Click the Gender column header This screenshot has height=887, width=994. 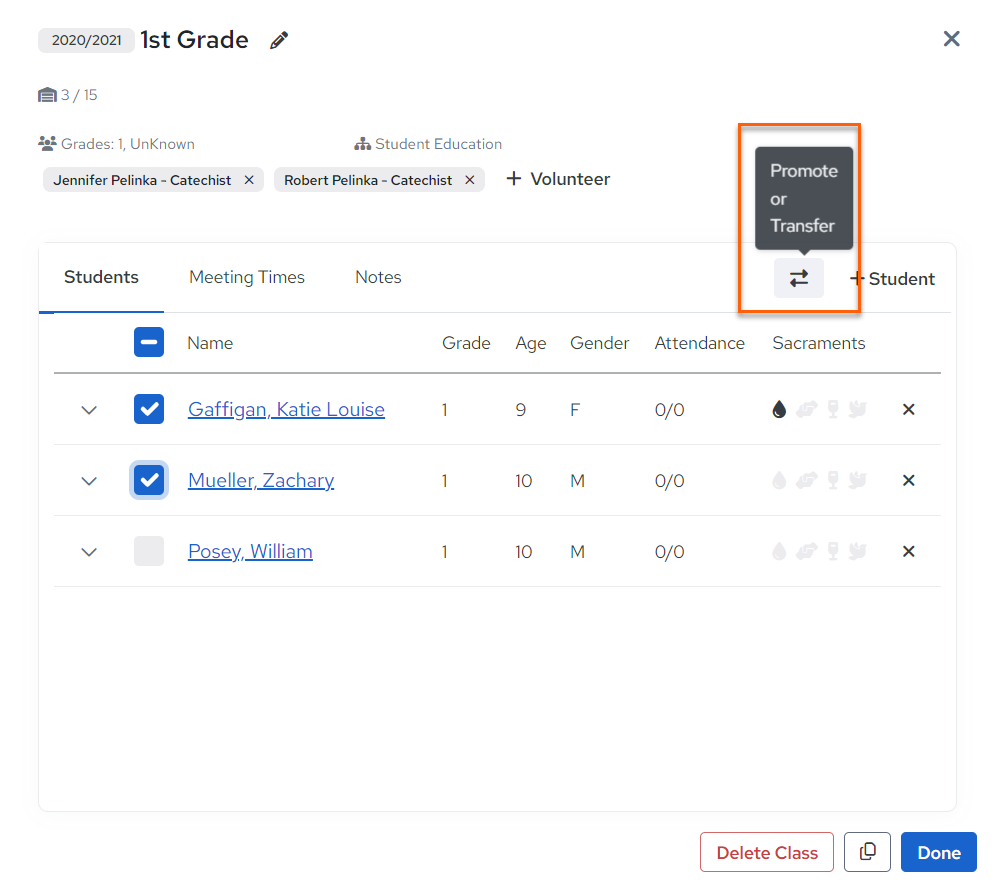tap(600, 343)
